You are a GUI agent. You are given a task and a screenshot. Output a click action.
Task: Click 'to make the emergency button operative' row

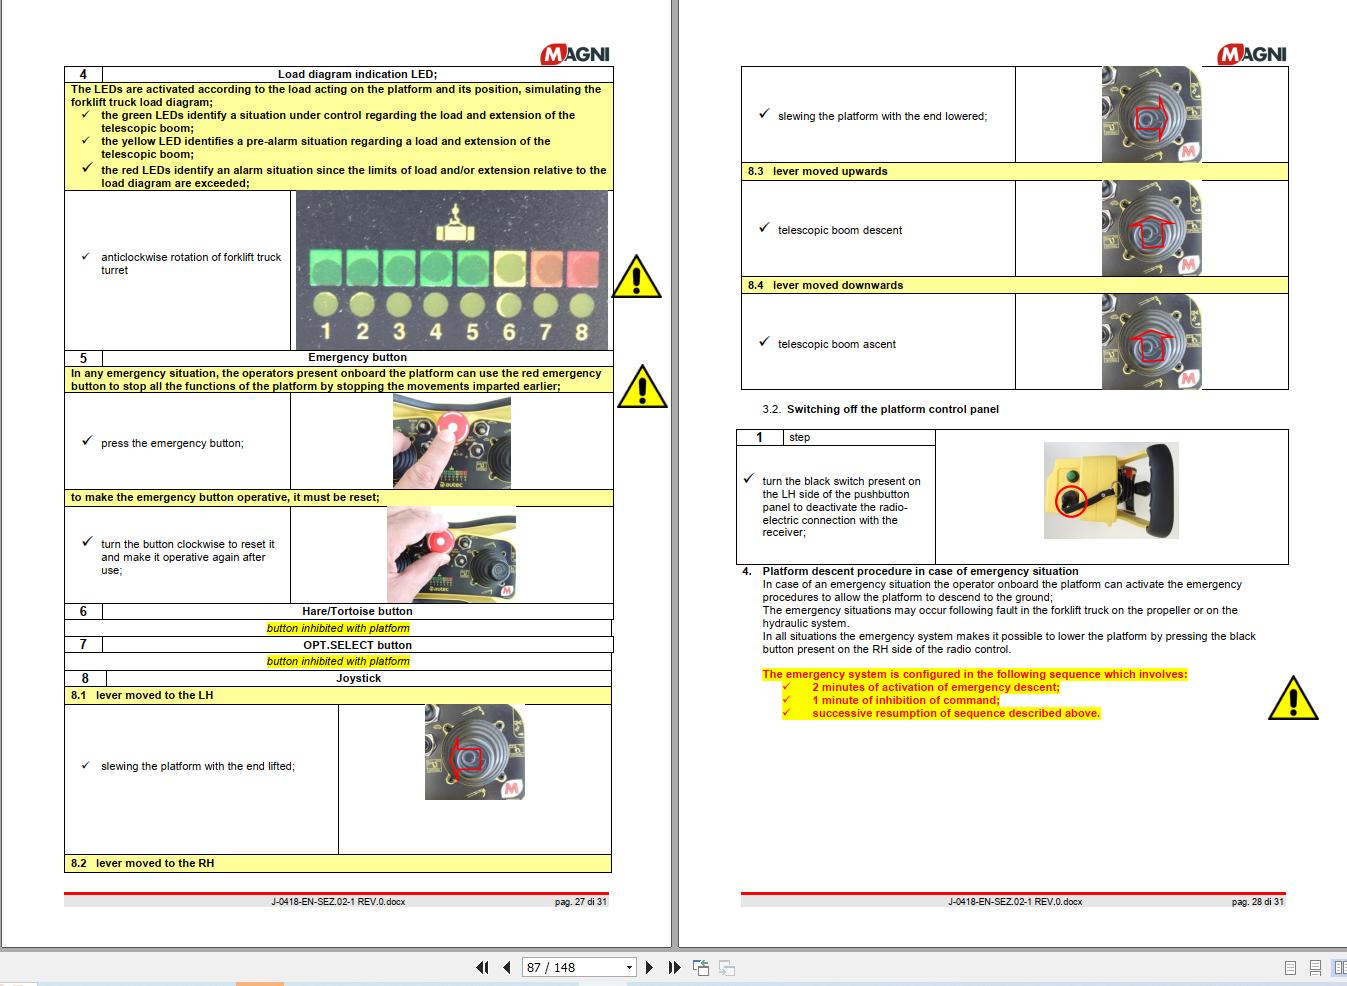click(x=338, y=497)
